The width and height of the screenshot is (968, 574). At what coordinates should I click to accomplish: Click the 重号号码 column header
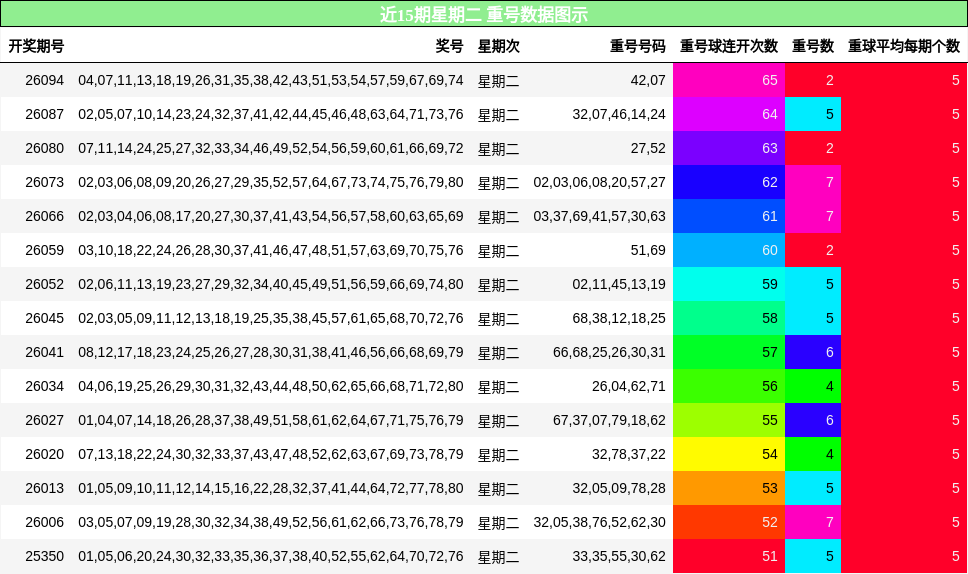[x=638, y=46]
